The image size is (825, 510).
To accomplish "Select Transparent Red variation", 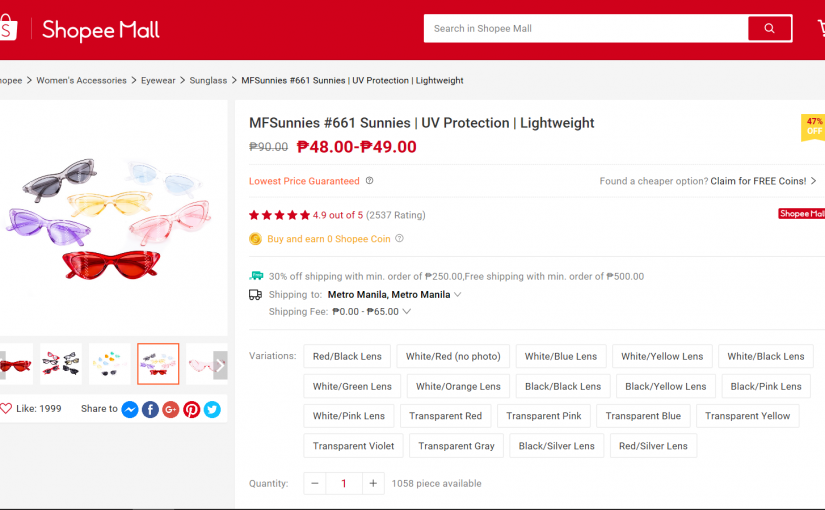I will tap(446, 416).
